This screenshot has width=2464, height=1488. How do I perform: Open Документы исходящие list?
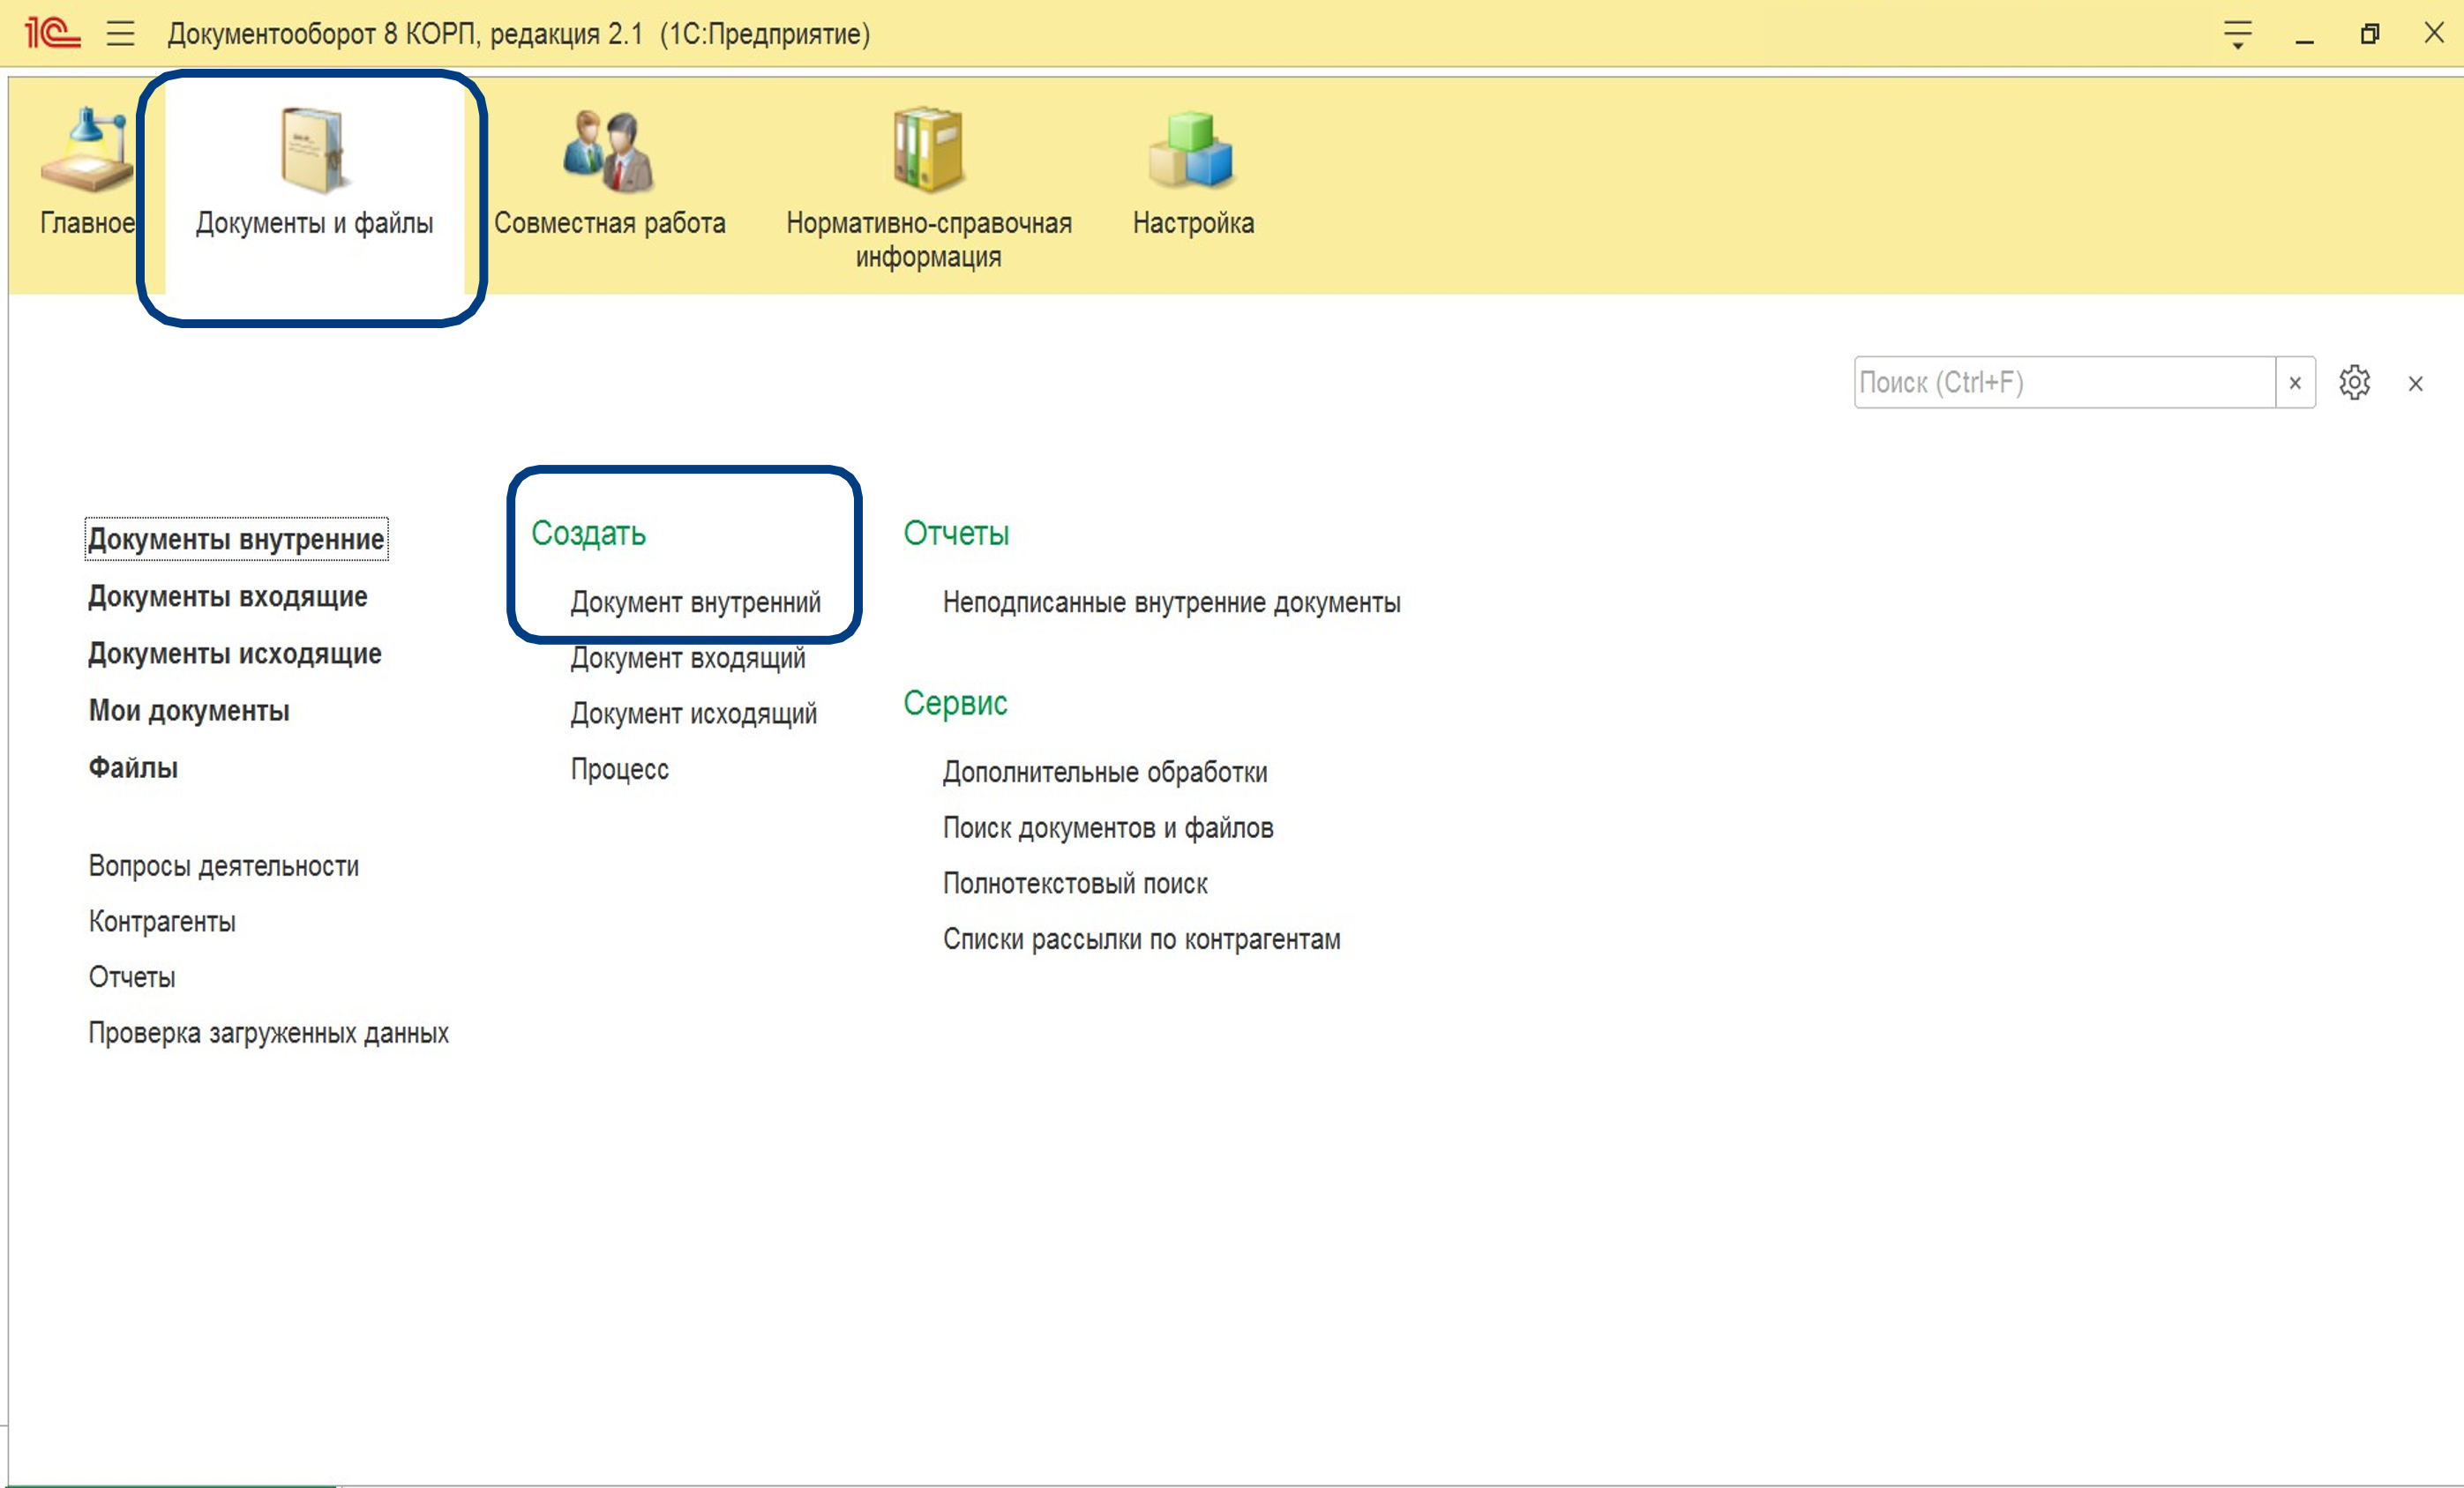click(235, 654)
